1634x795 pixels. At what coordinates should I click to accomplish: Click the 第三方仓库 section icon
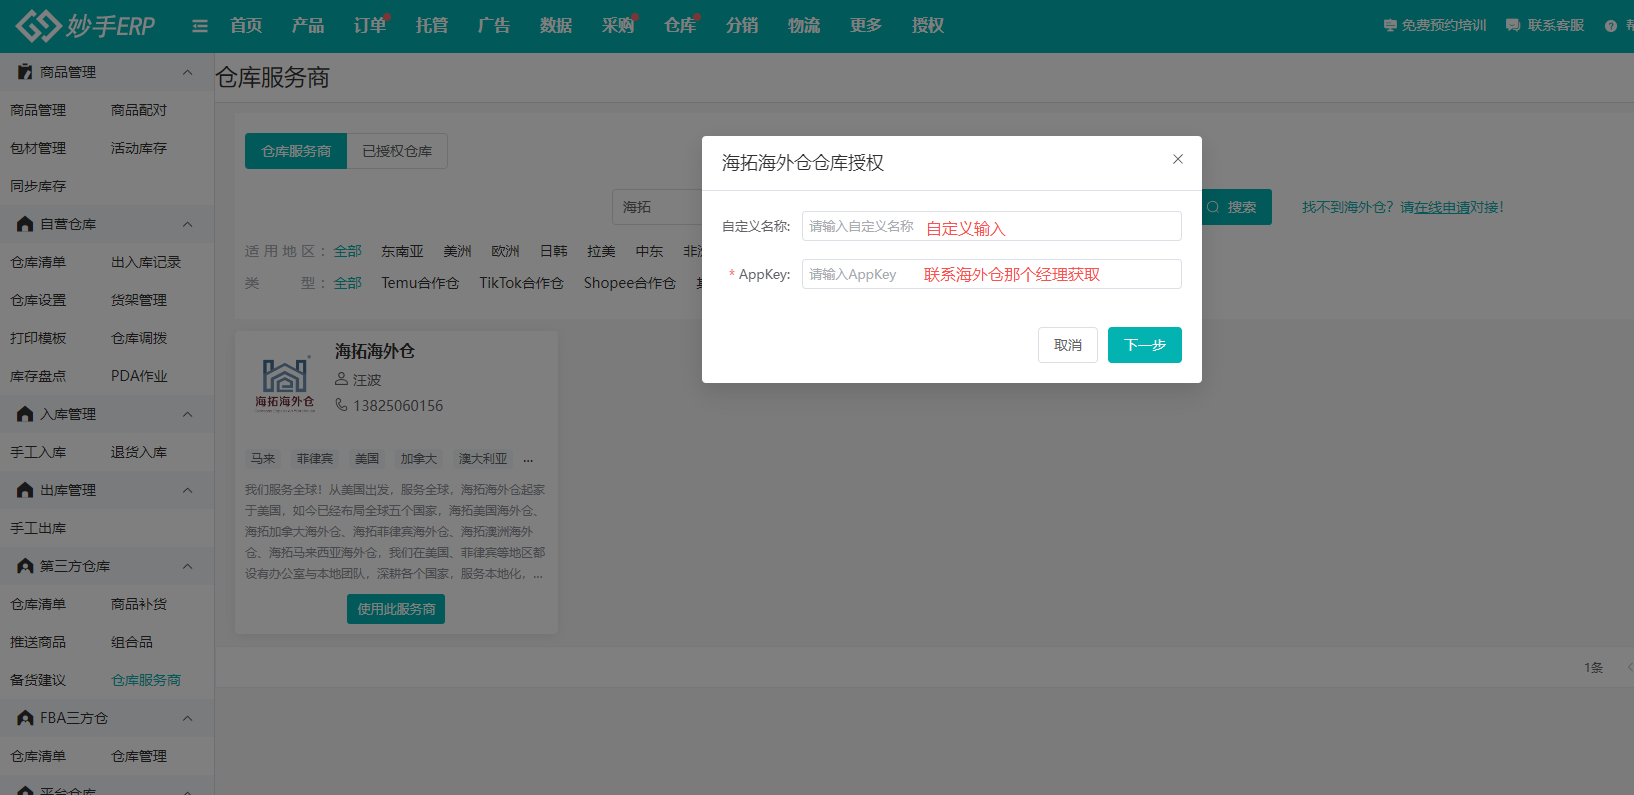click(25, 566)
